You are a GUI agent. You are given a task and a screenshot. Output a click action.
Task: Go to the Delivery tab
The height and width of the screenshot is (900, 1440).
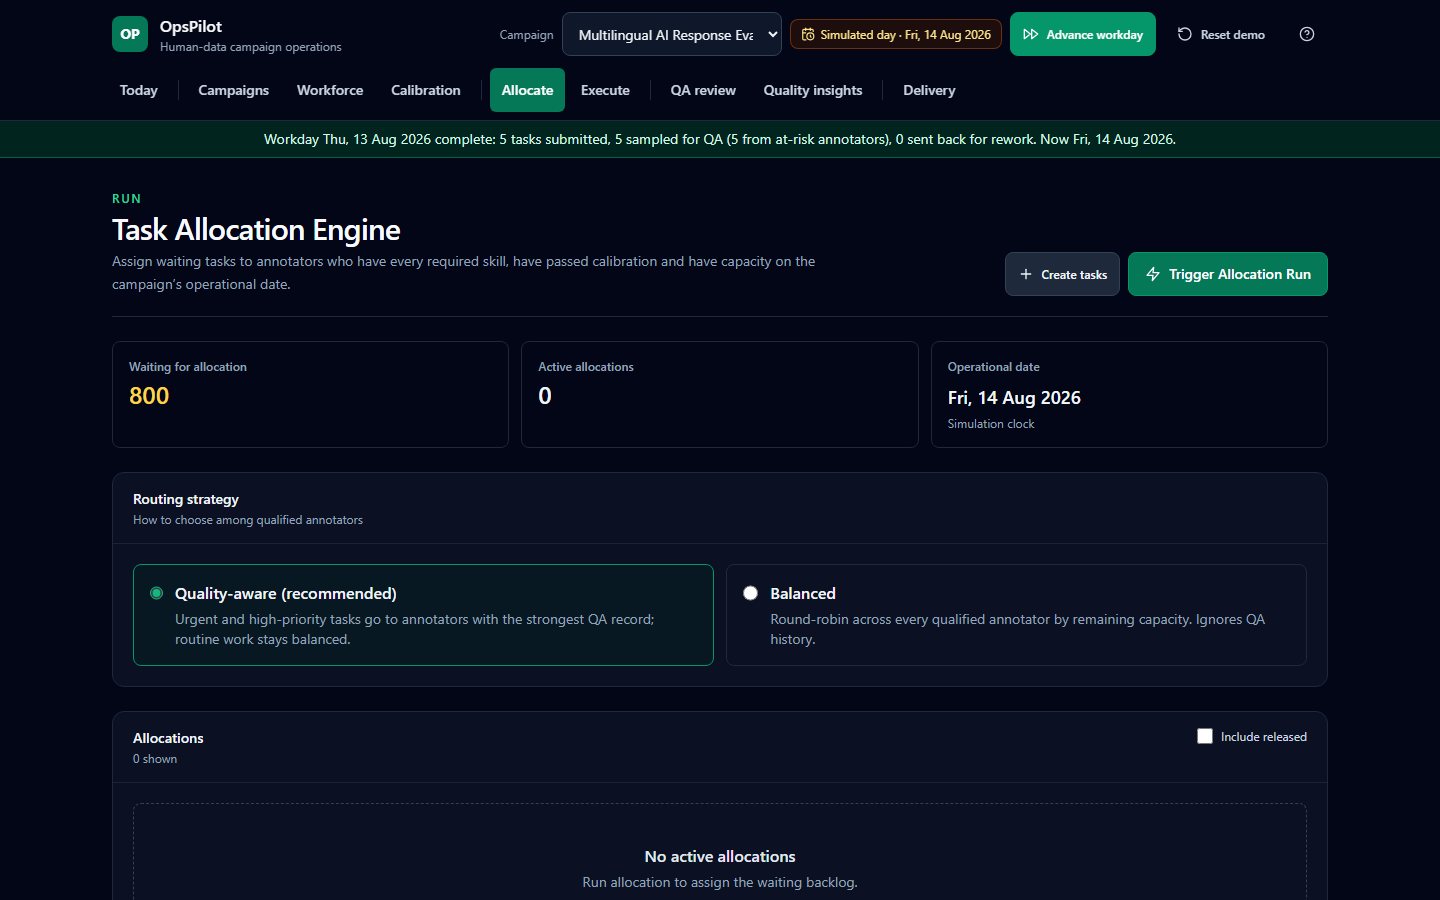(x=929, y=90)
